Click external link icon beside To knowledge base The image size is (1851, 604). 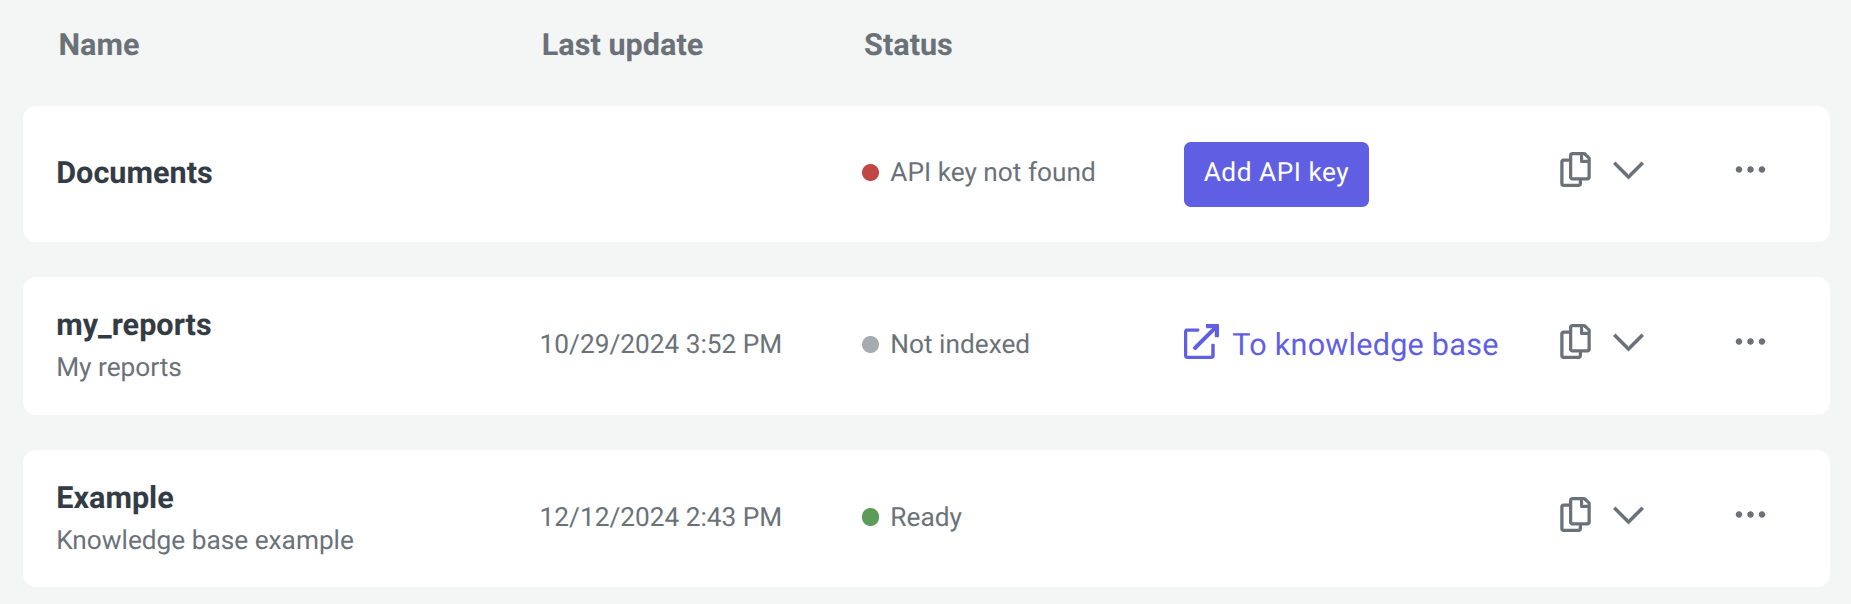click(1201, 342)
